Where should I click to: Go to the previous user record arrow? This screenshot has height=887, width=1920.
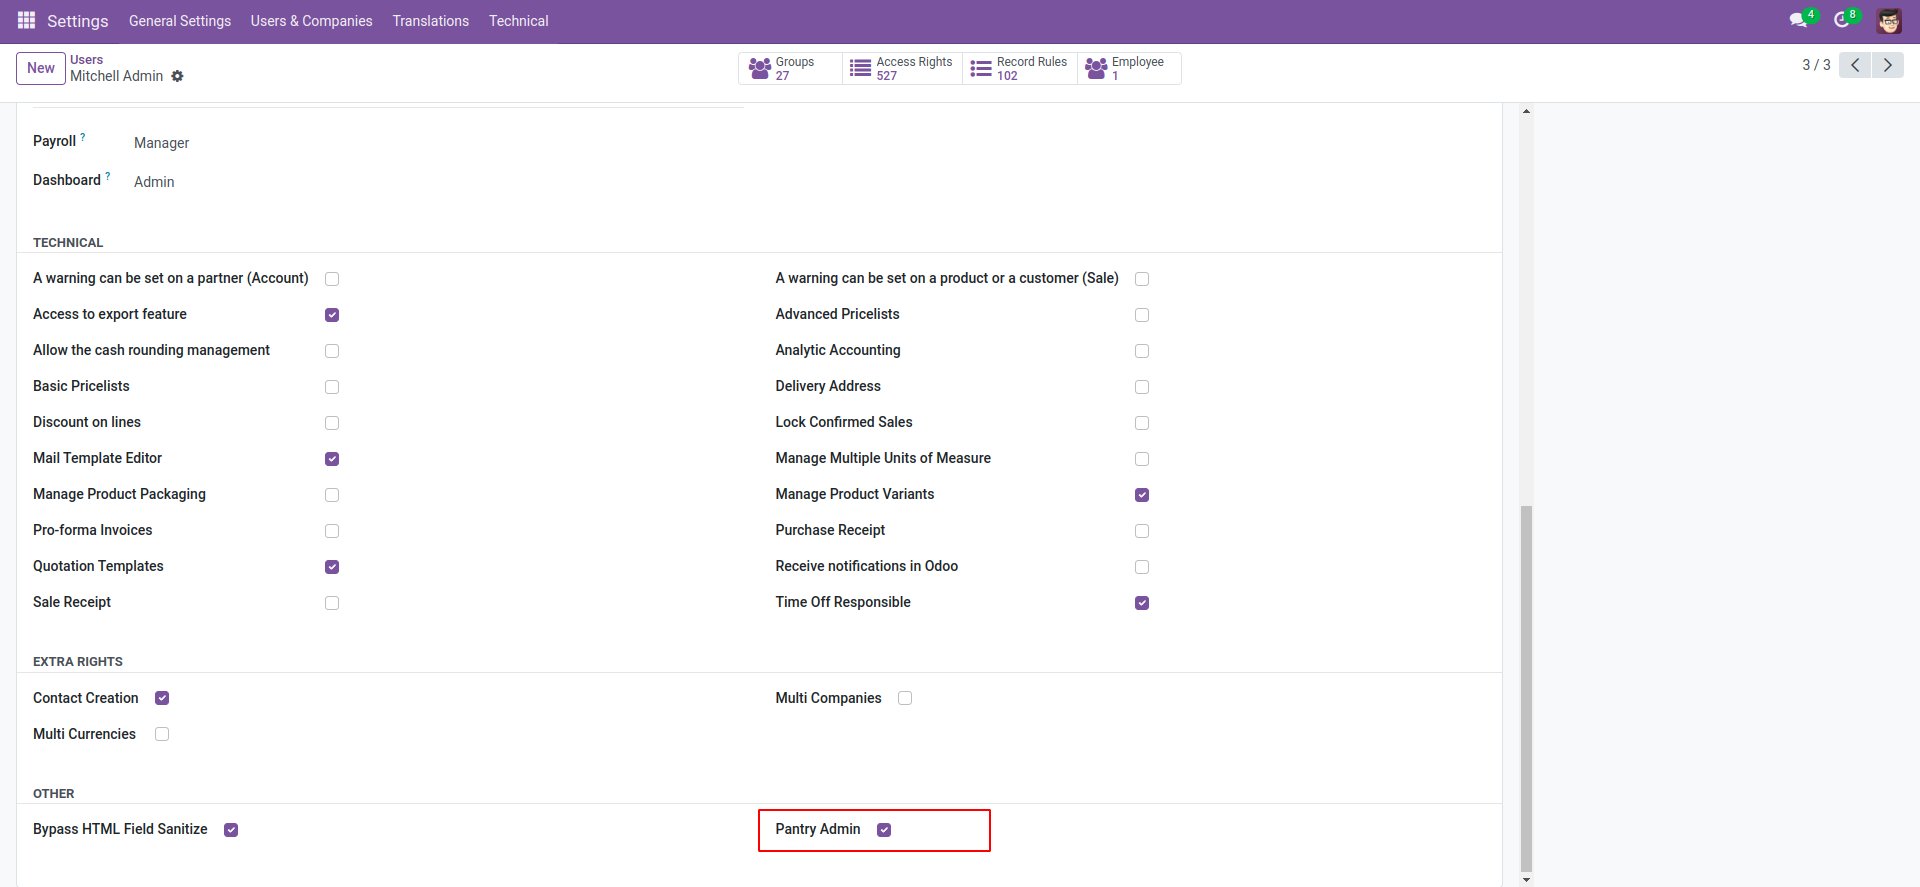click(x=1855, y=65)
